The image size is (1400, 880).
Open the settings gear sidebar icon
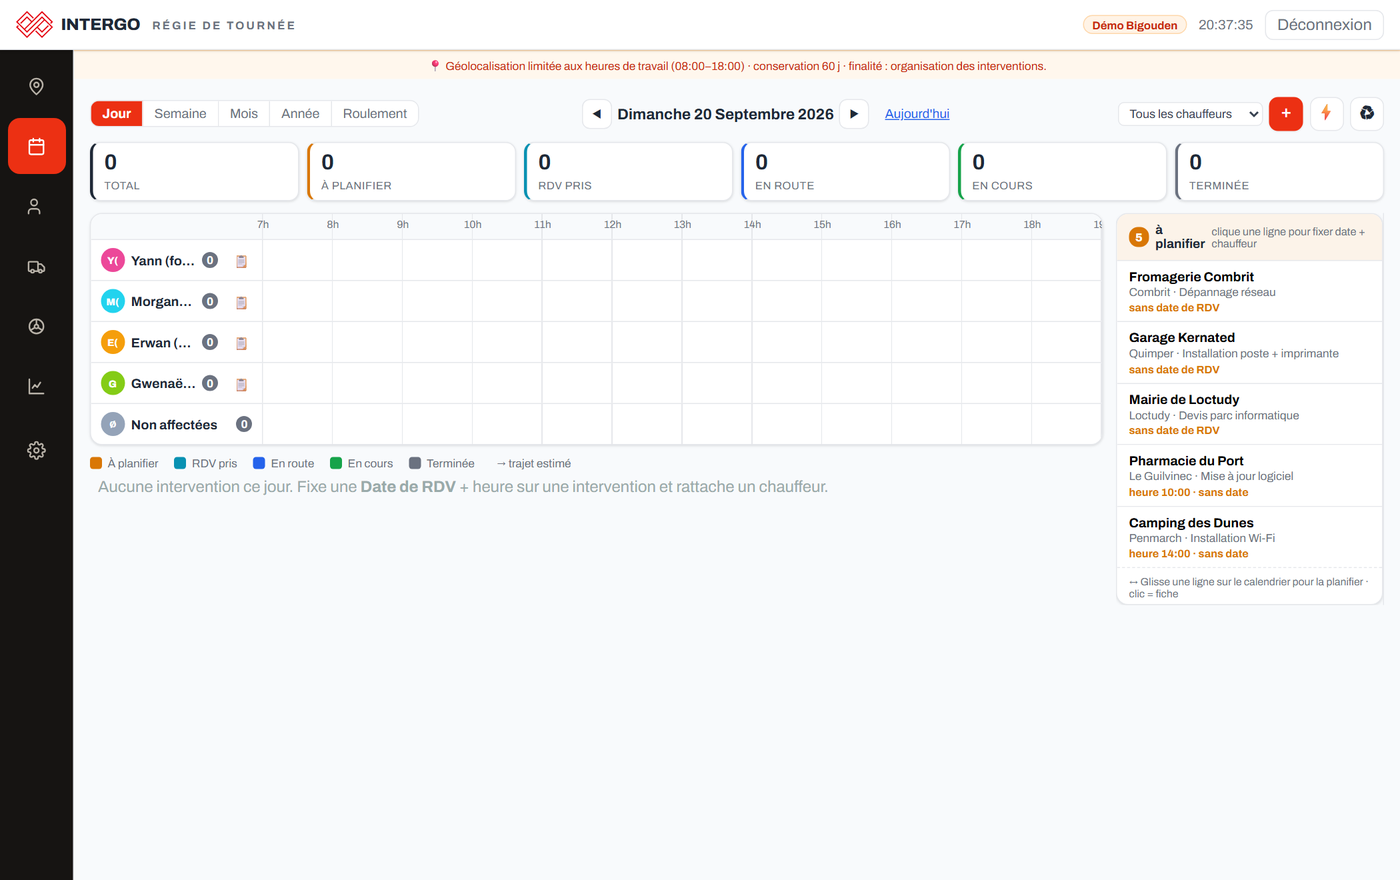36,450
